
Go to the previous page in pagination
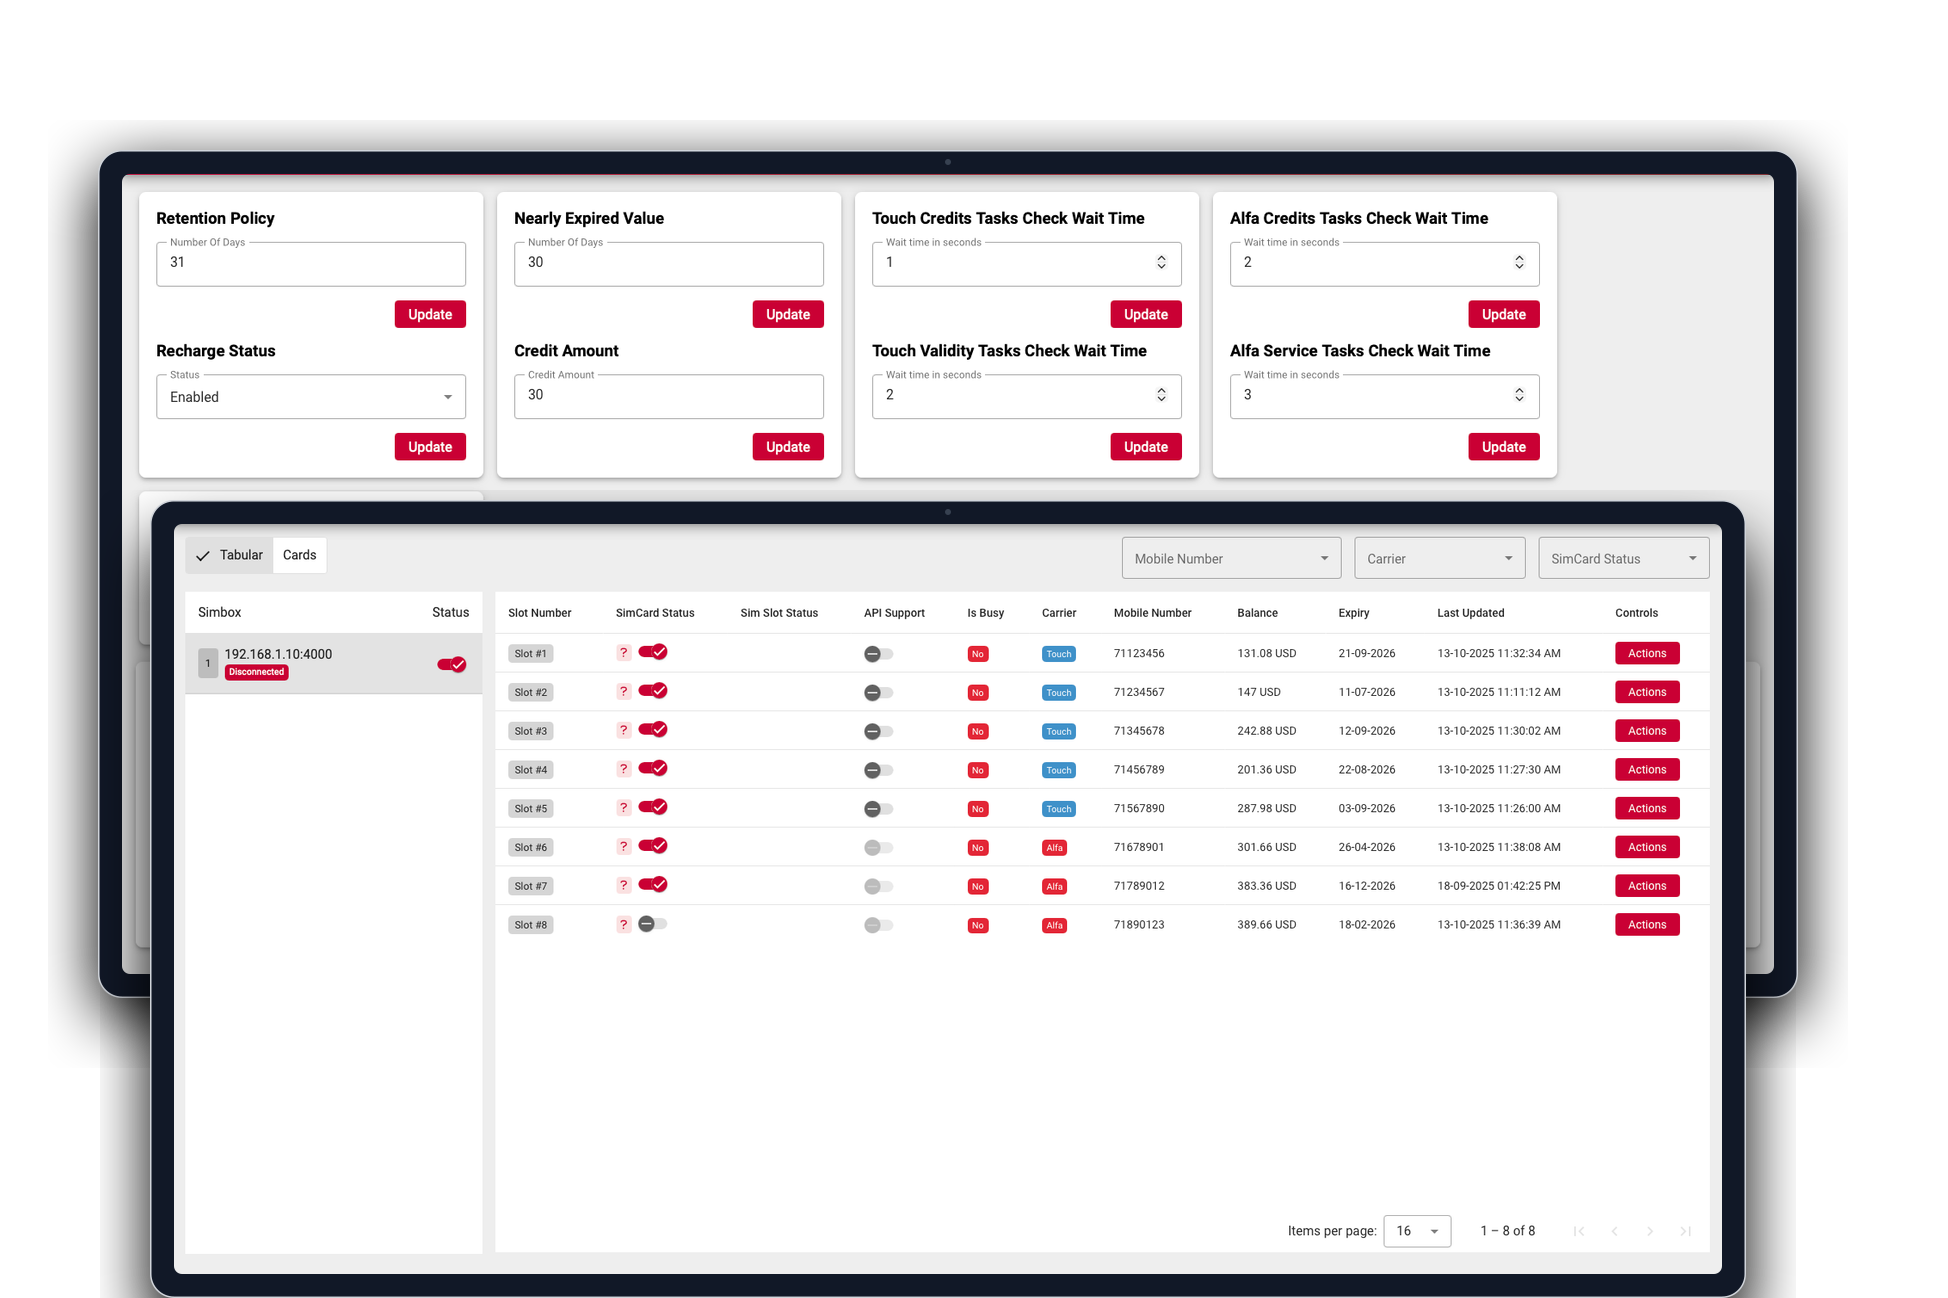point(1614,1231)
